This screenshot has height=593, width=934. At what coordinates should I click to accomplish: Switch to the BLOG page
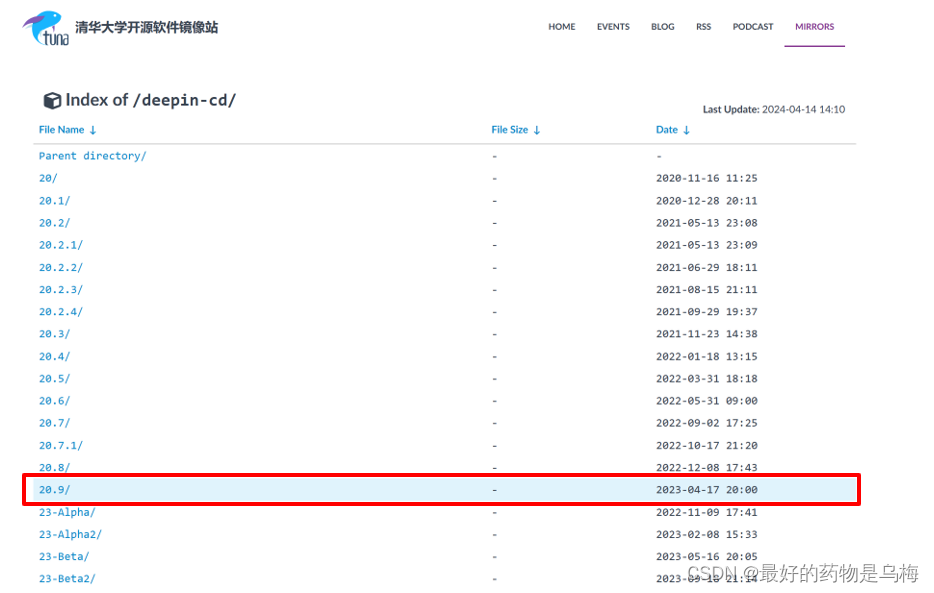click(662, 27)
